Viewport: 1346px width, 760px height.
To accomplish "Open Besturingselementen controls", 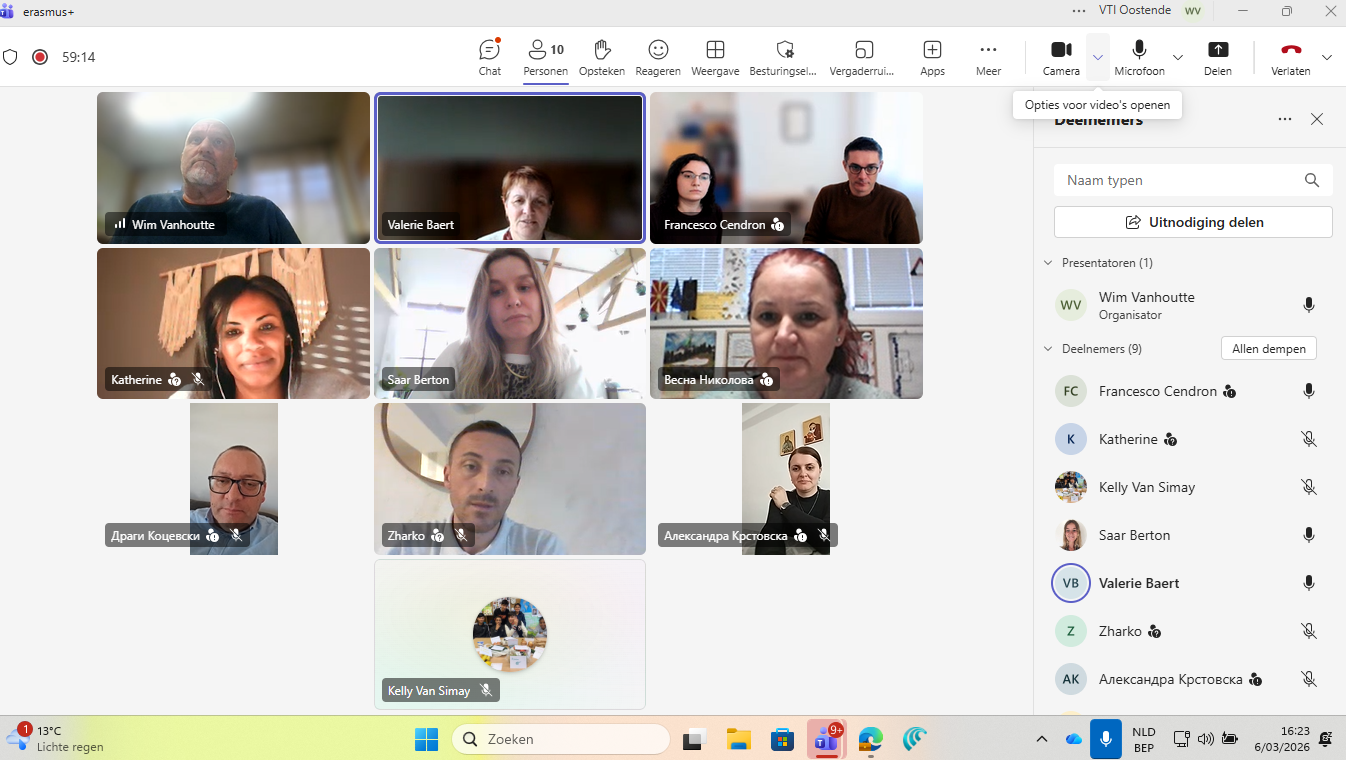I will 784,57.
